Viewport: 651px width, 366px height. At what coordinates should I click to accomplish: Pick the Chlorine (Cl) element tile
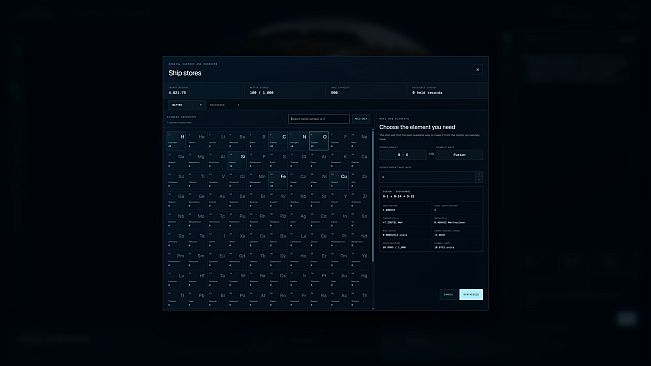click(x=298, y=161)
